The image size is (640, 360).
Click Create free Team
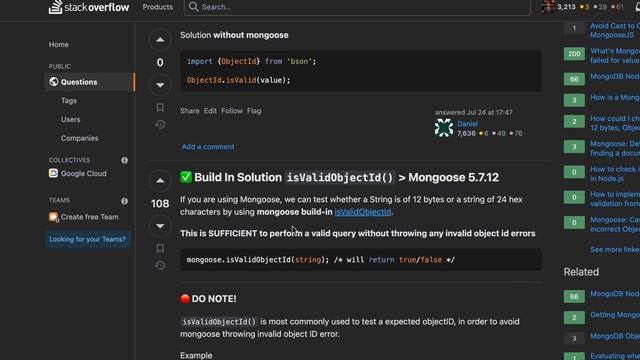tap(90, 217)
